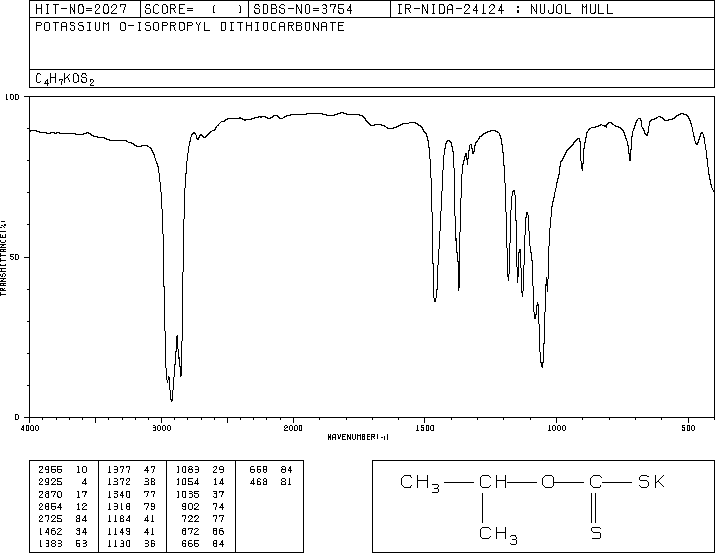Click the 1500 tick label on the wavenumber axis
The height and width of the screenshot is (553, 715).
point(425,428)
